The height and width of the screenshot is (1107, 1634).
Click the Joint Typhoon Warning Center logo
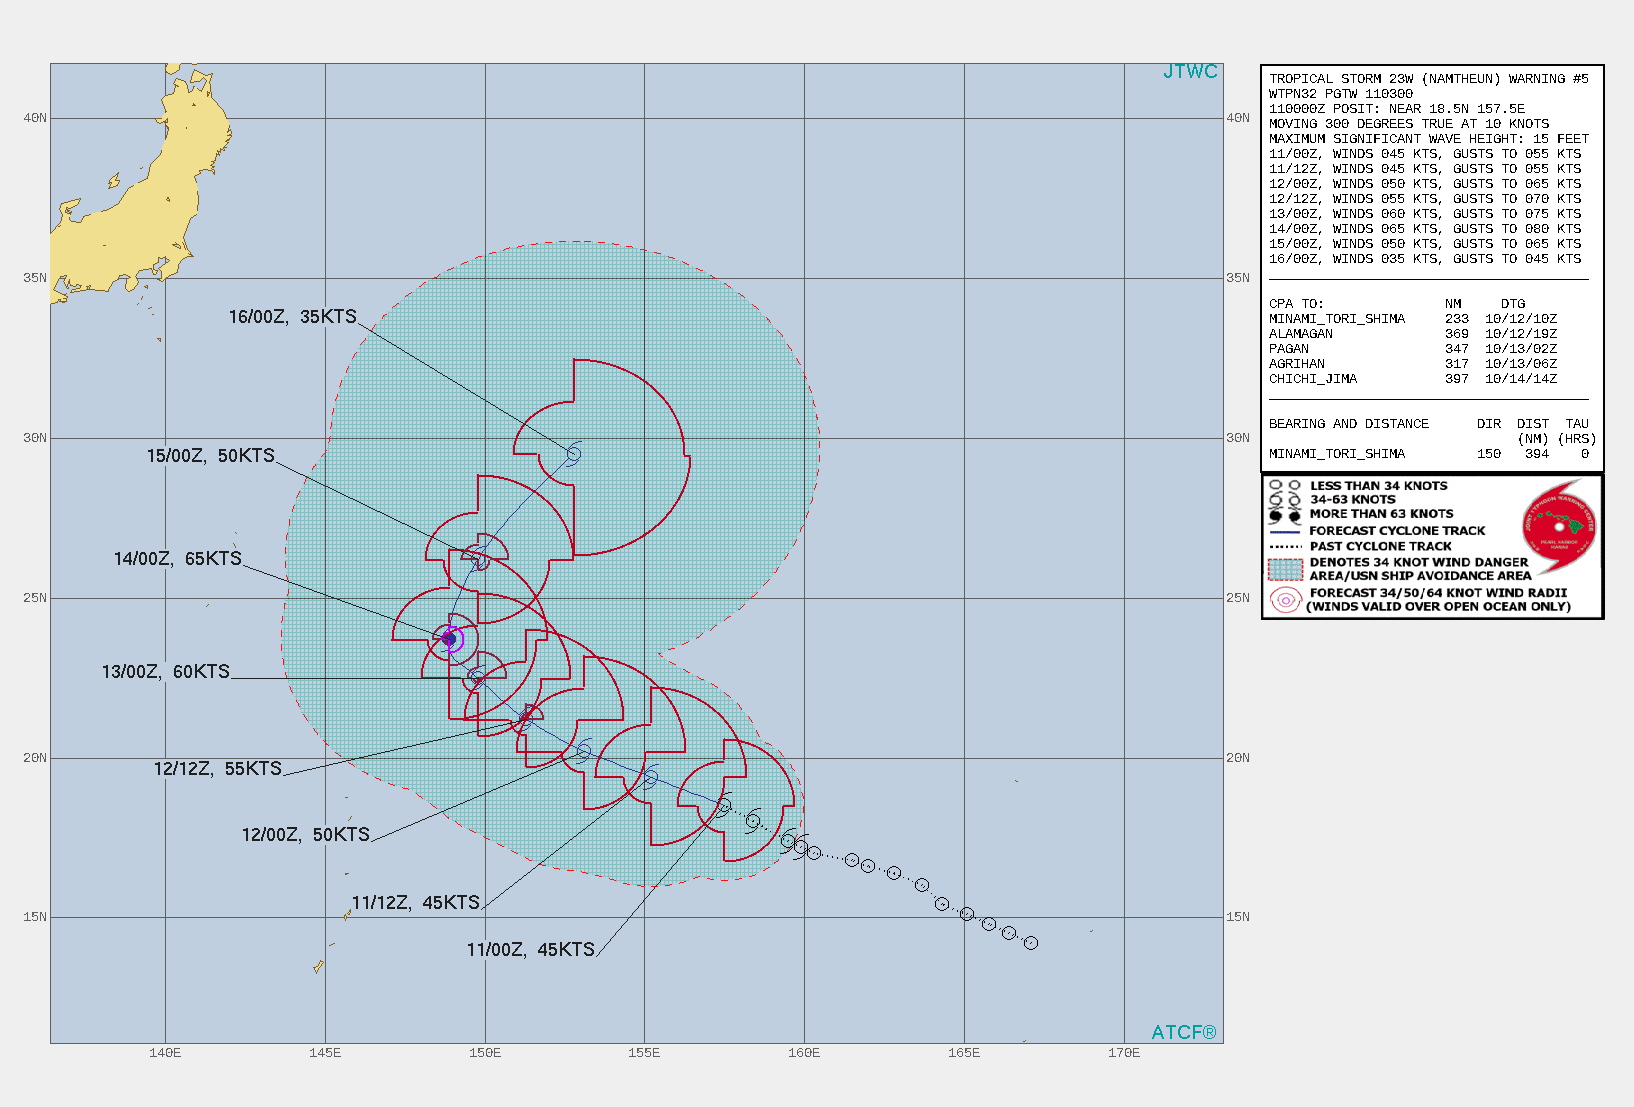point(1559,526)
